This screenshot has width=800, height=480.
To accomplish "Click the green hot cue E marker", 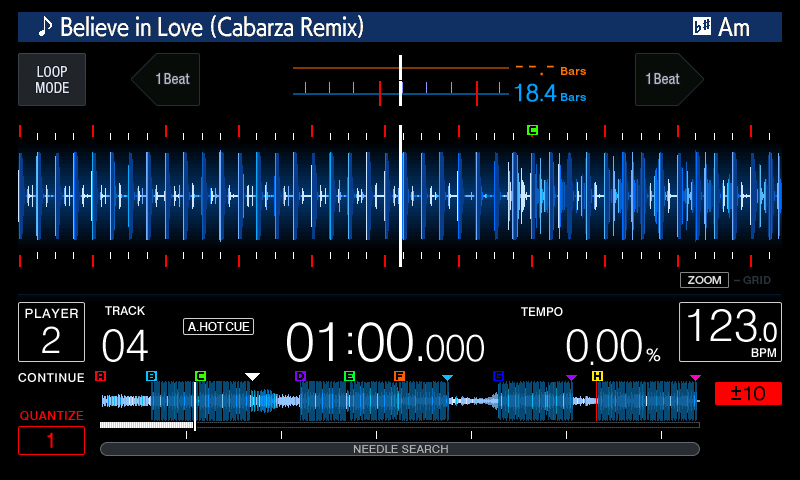I will [x=349, y=376].
